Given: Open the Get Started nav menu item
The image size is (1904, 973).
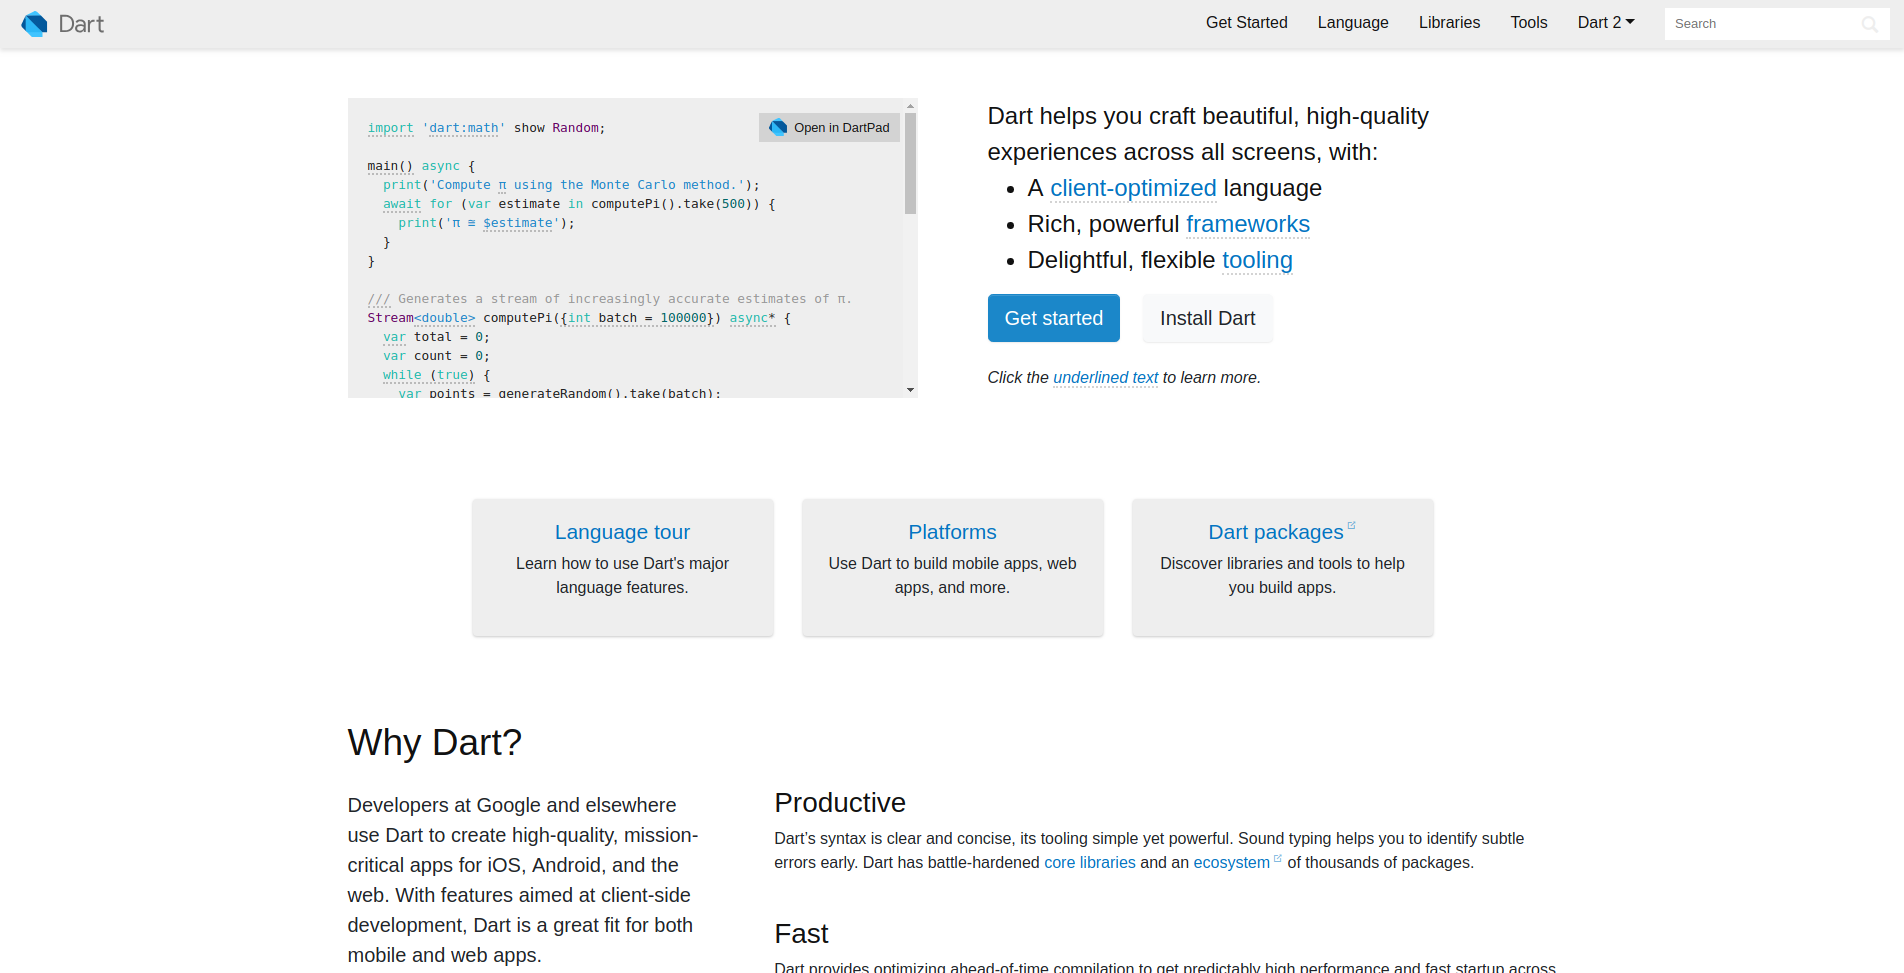Looking at the screenshot, I should tap(1246, 22).
